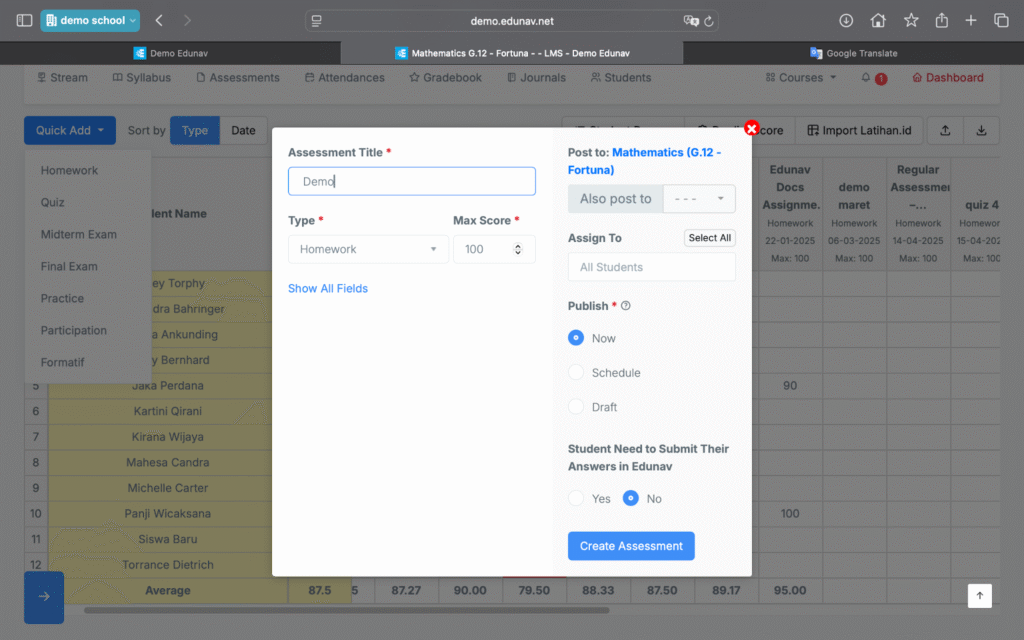Open the Type dropdown showing Homework
1024x640 pixels.
[x=367, y=249]
